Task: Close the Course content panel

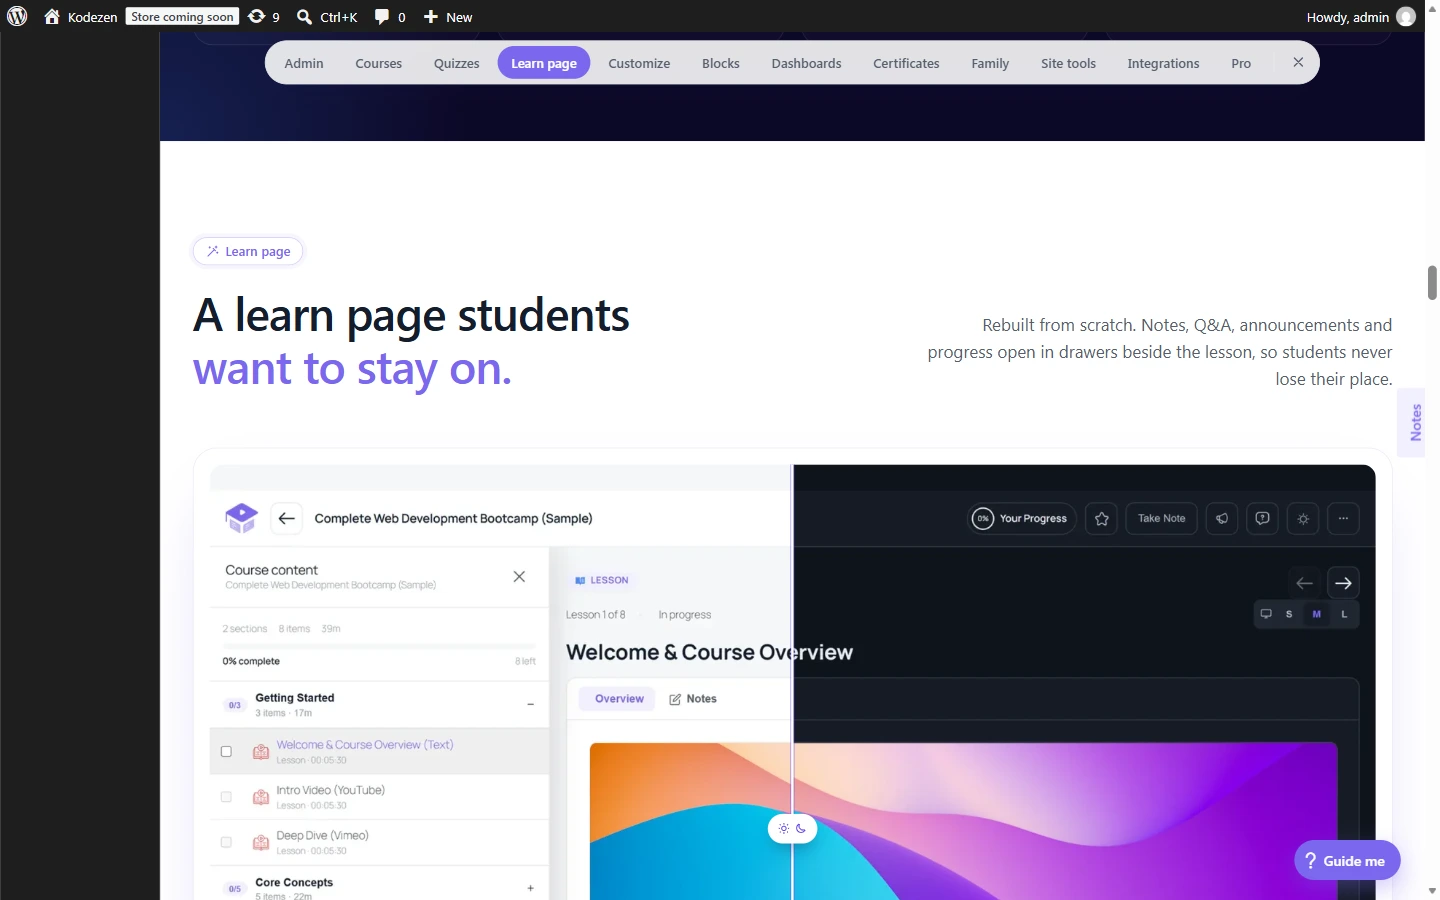Action: click(x=519, y=577)
